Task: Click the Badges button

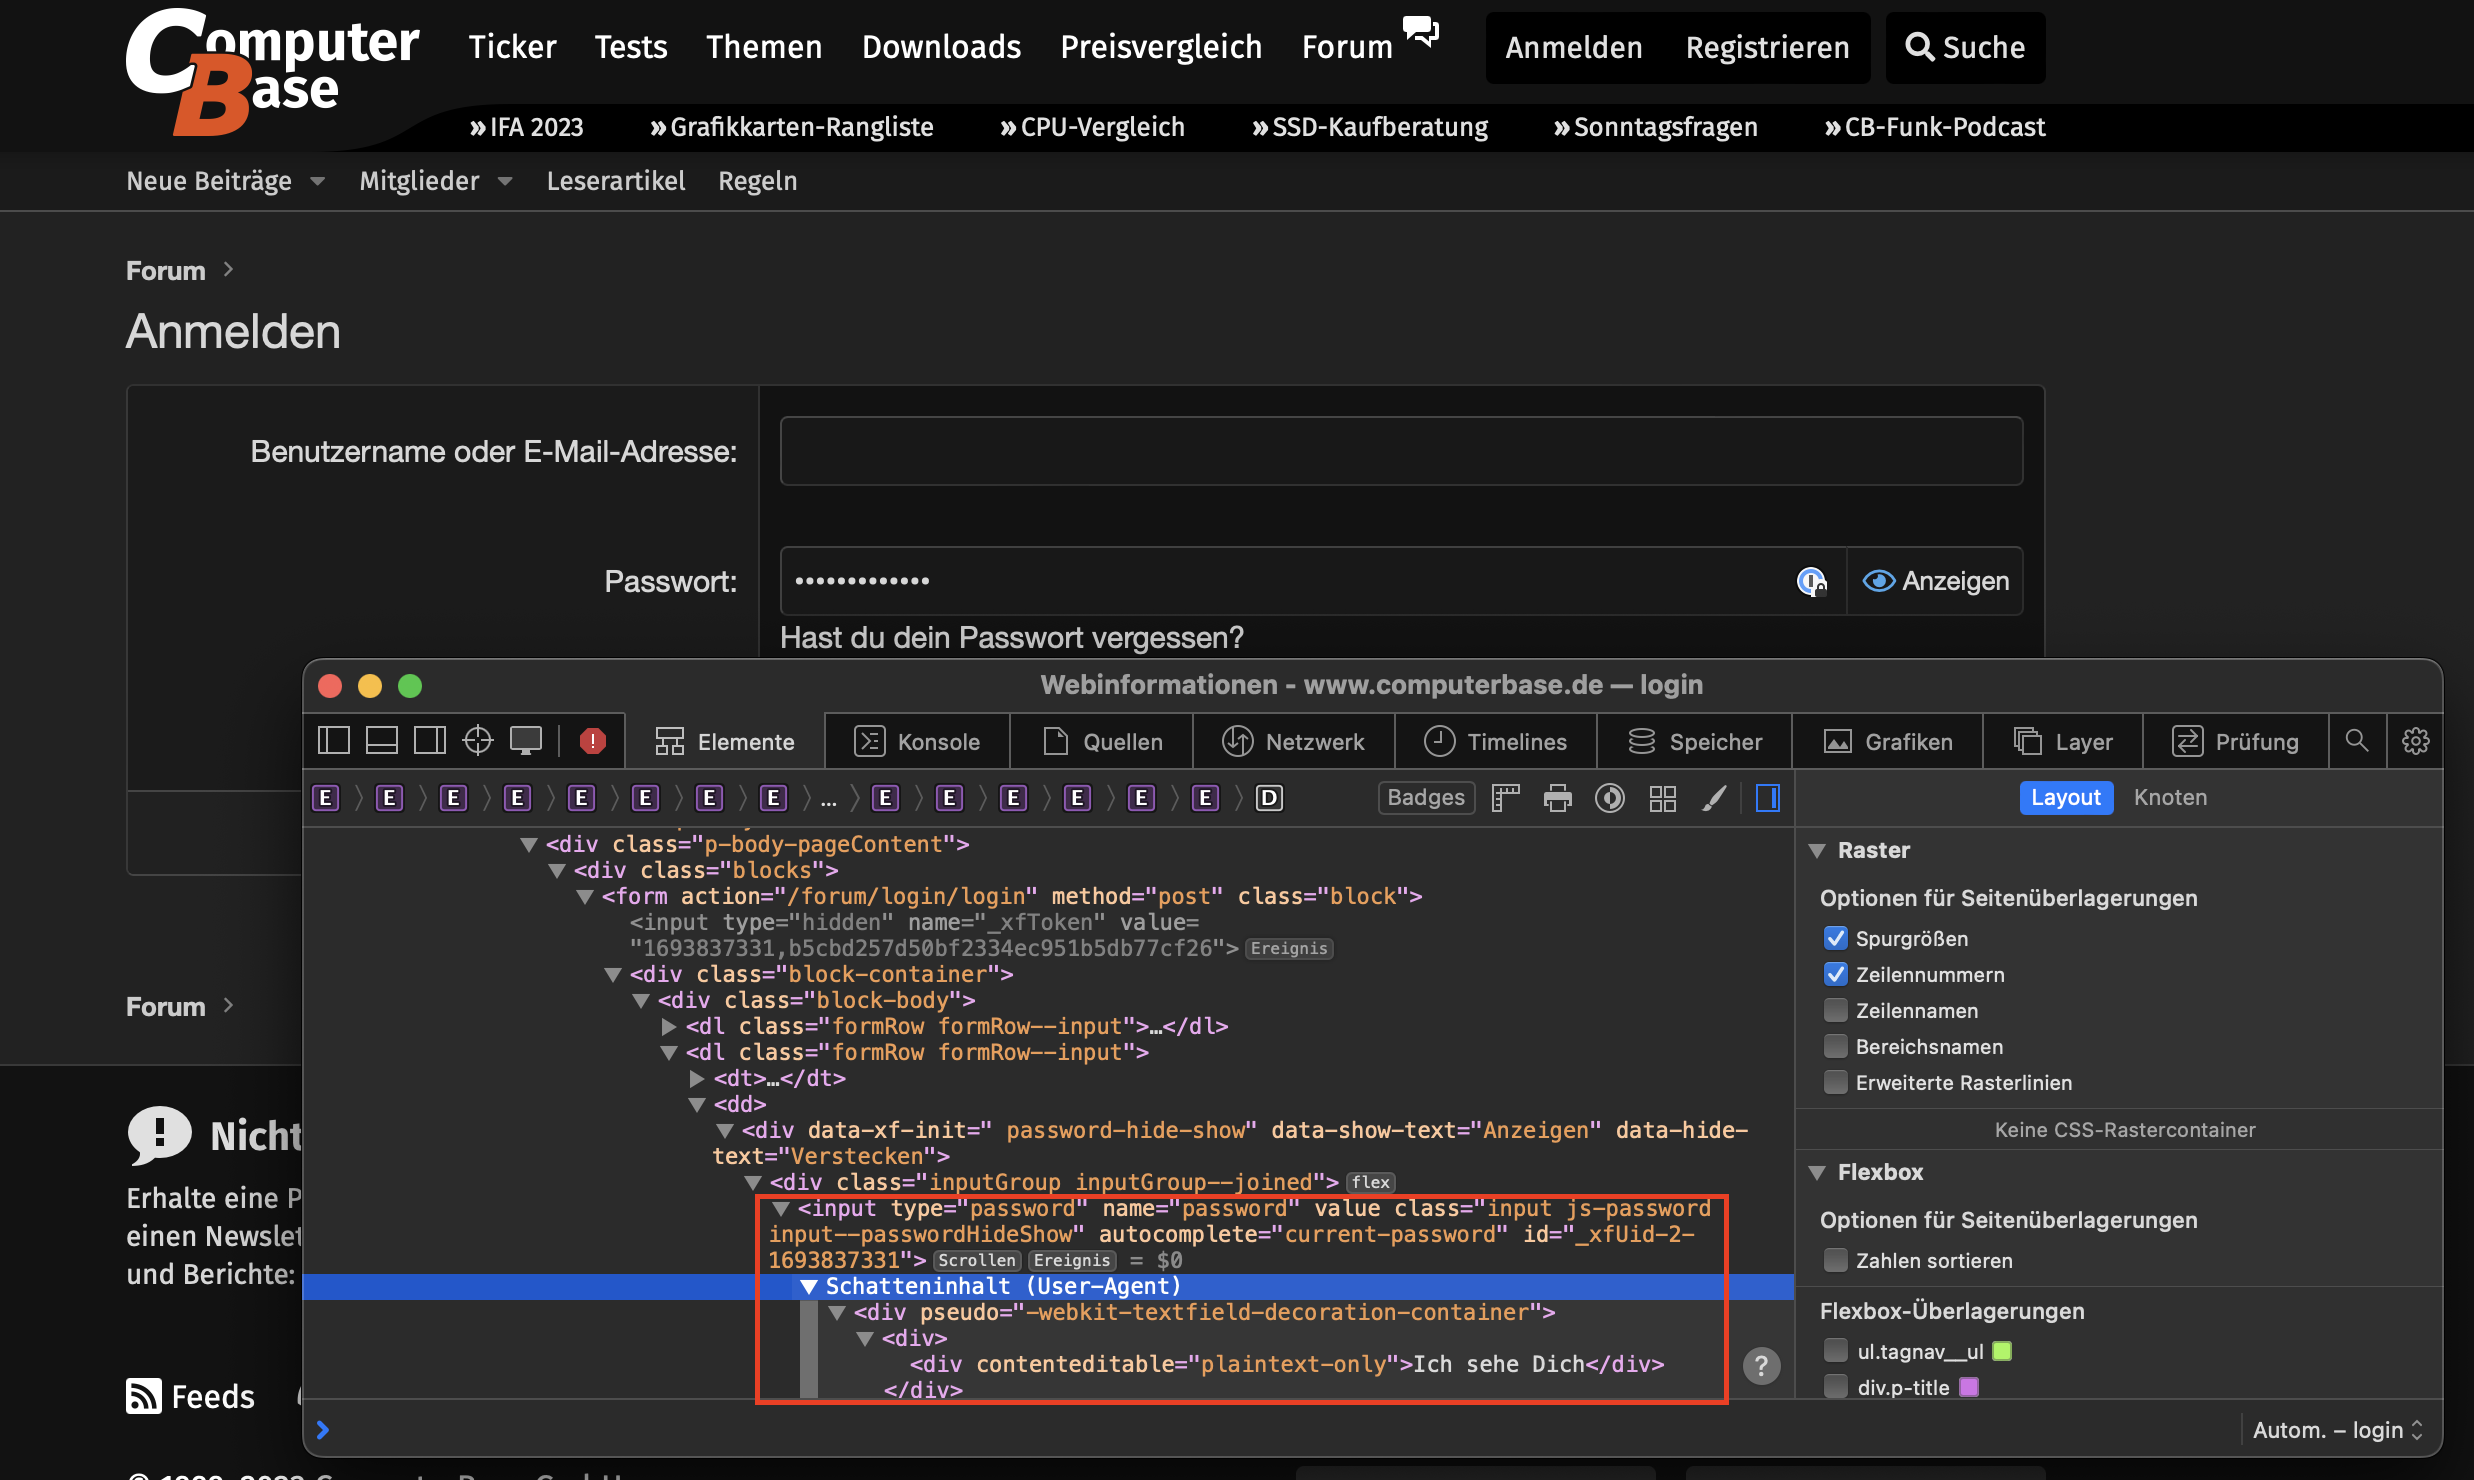Action: tap(1426, 798)
